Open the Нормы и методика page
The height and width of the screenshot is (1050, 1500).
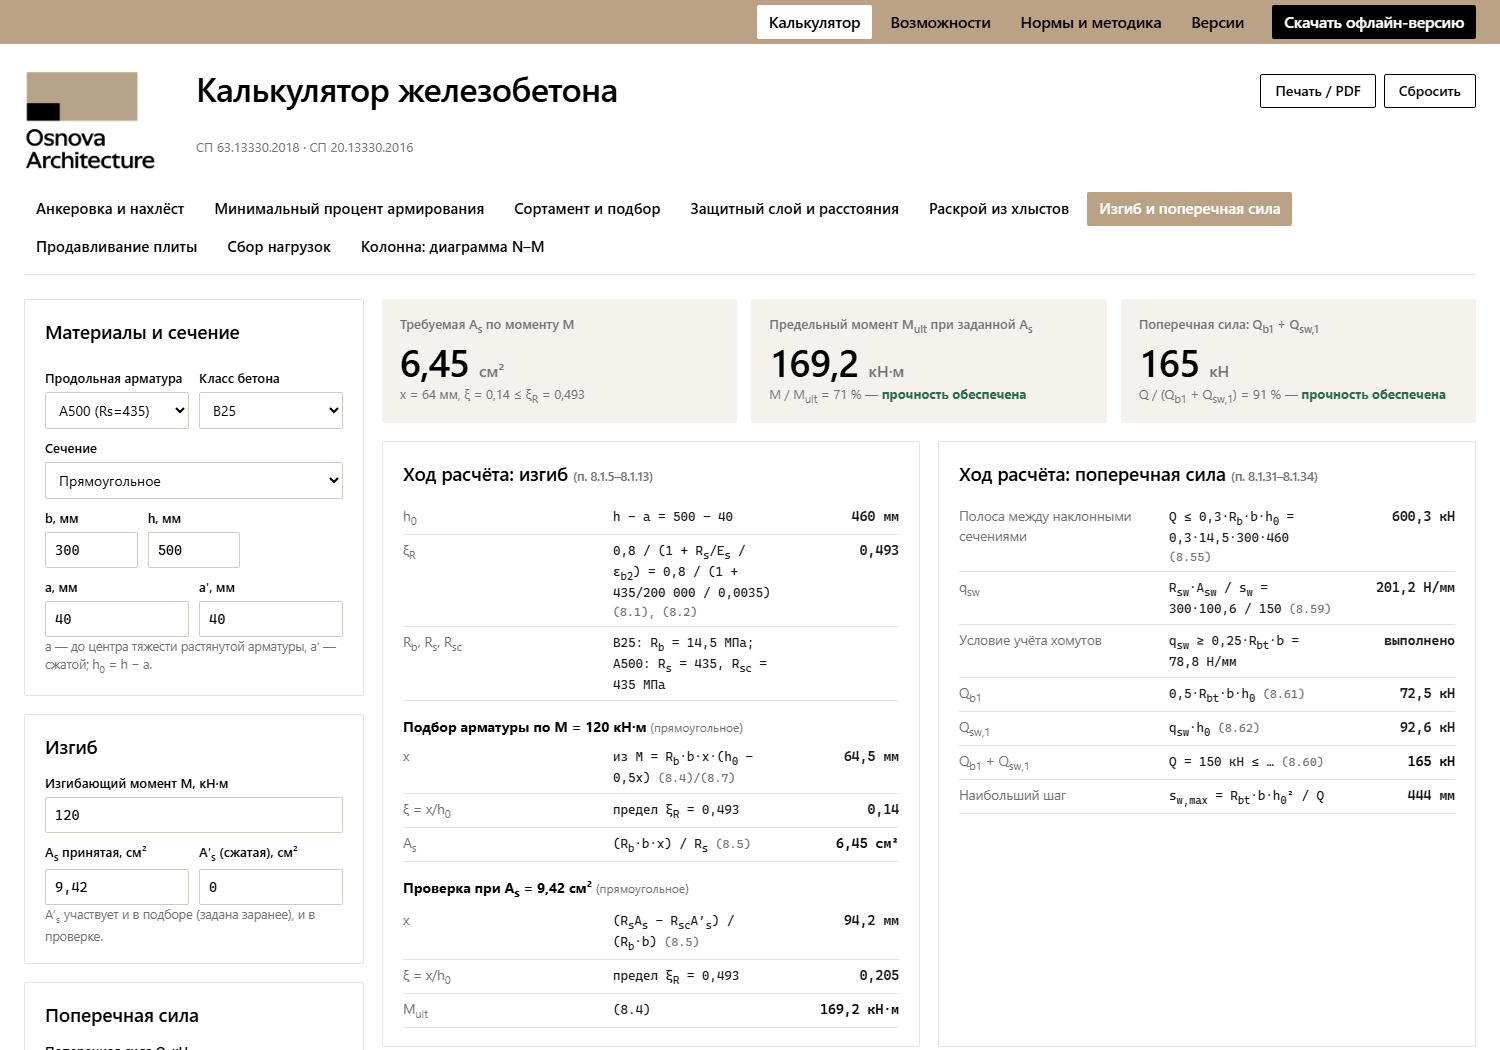[x=1091, y=22]
